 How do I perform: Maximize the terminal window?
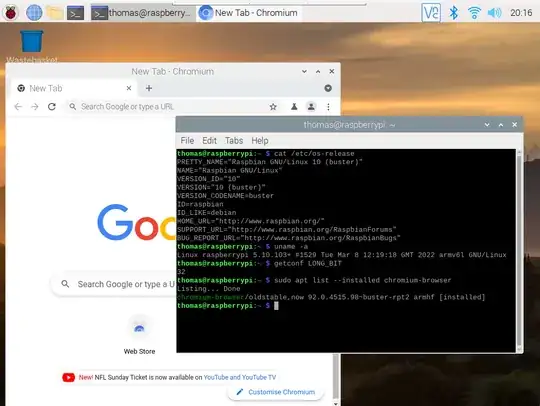coord(501,125)
